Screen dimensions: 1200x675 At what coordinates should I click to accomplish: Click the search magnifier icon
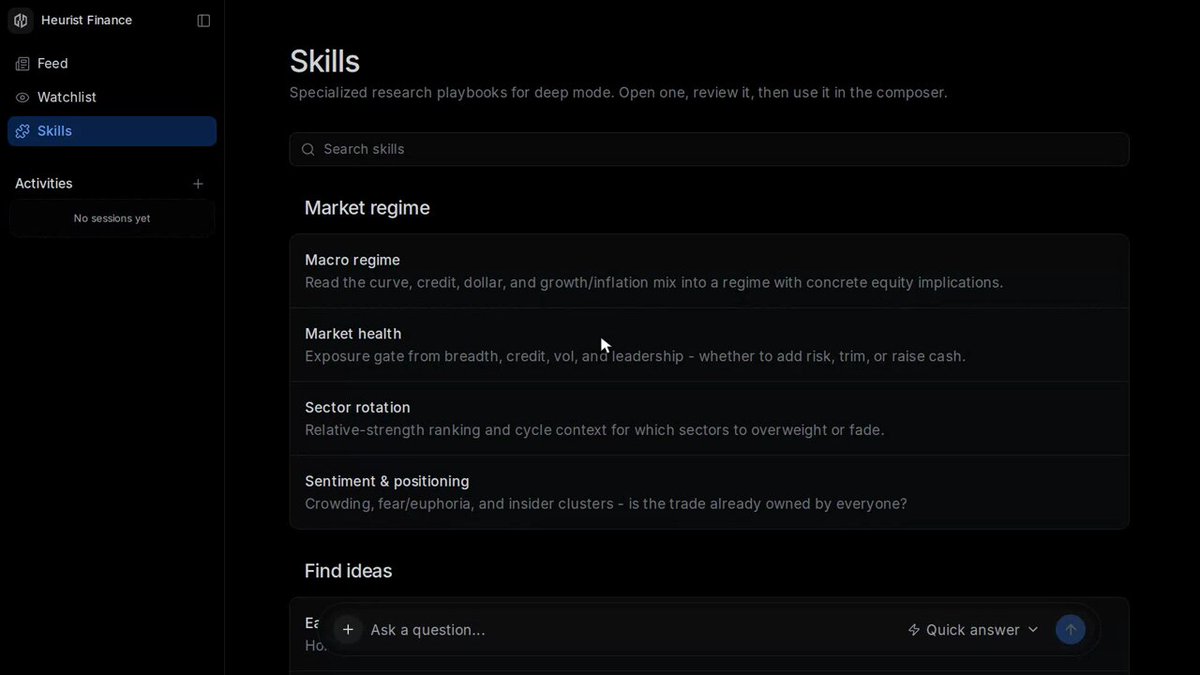click(x=308, y=150)
